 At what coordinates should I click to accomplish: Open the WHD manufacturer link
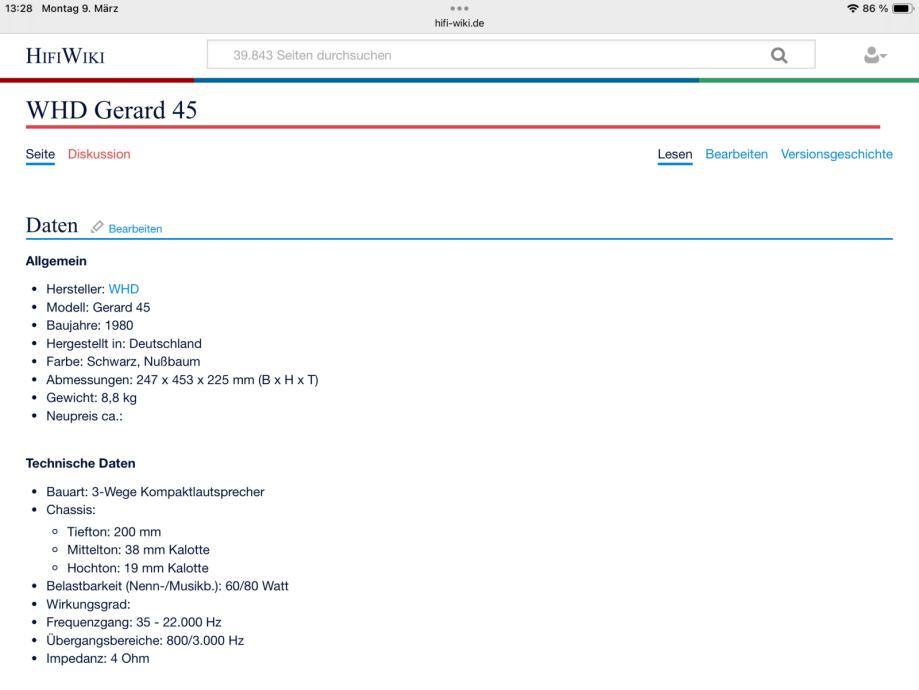[124, 289]
